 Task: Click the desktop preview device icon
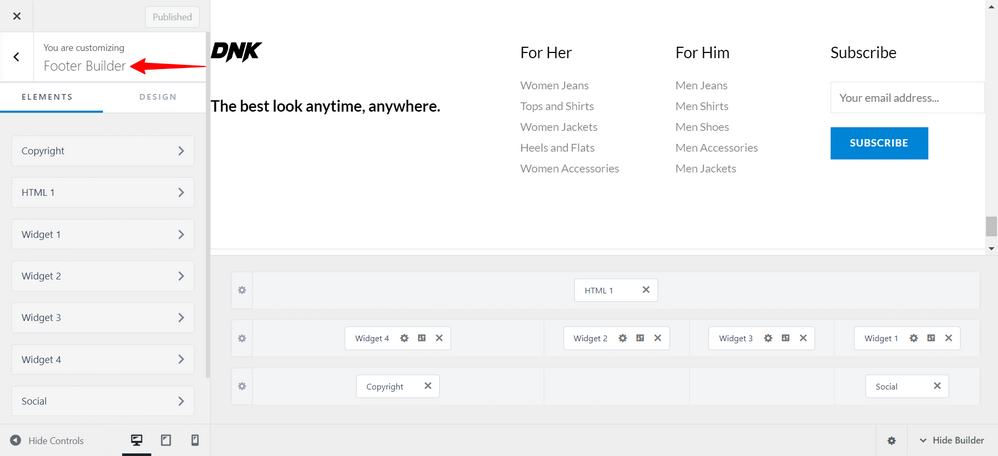[x=136, y=440]
